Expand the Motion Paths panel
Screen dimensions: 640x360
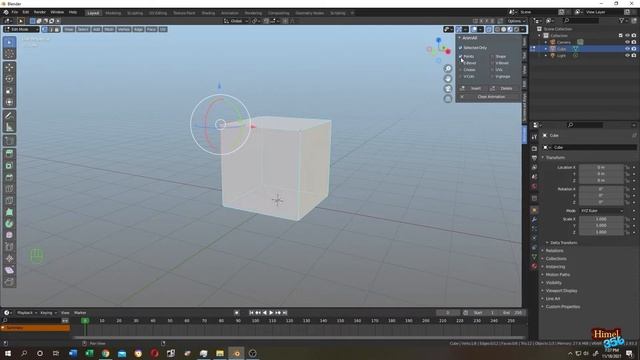(543, 275)
